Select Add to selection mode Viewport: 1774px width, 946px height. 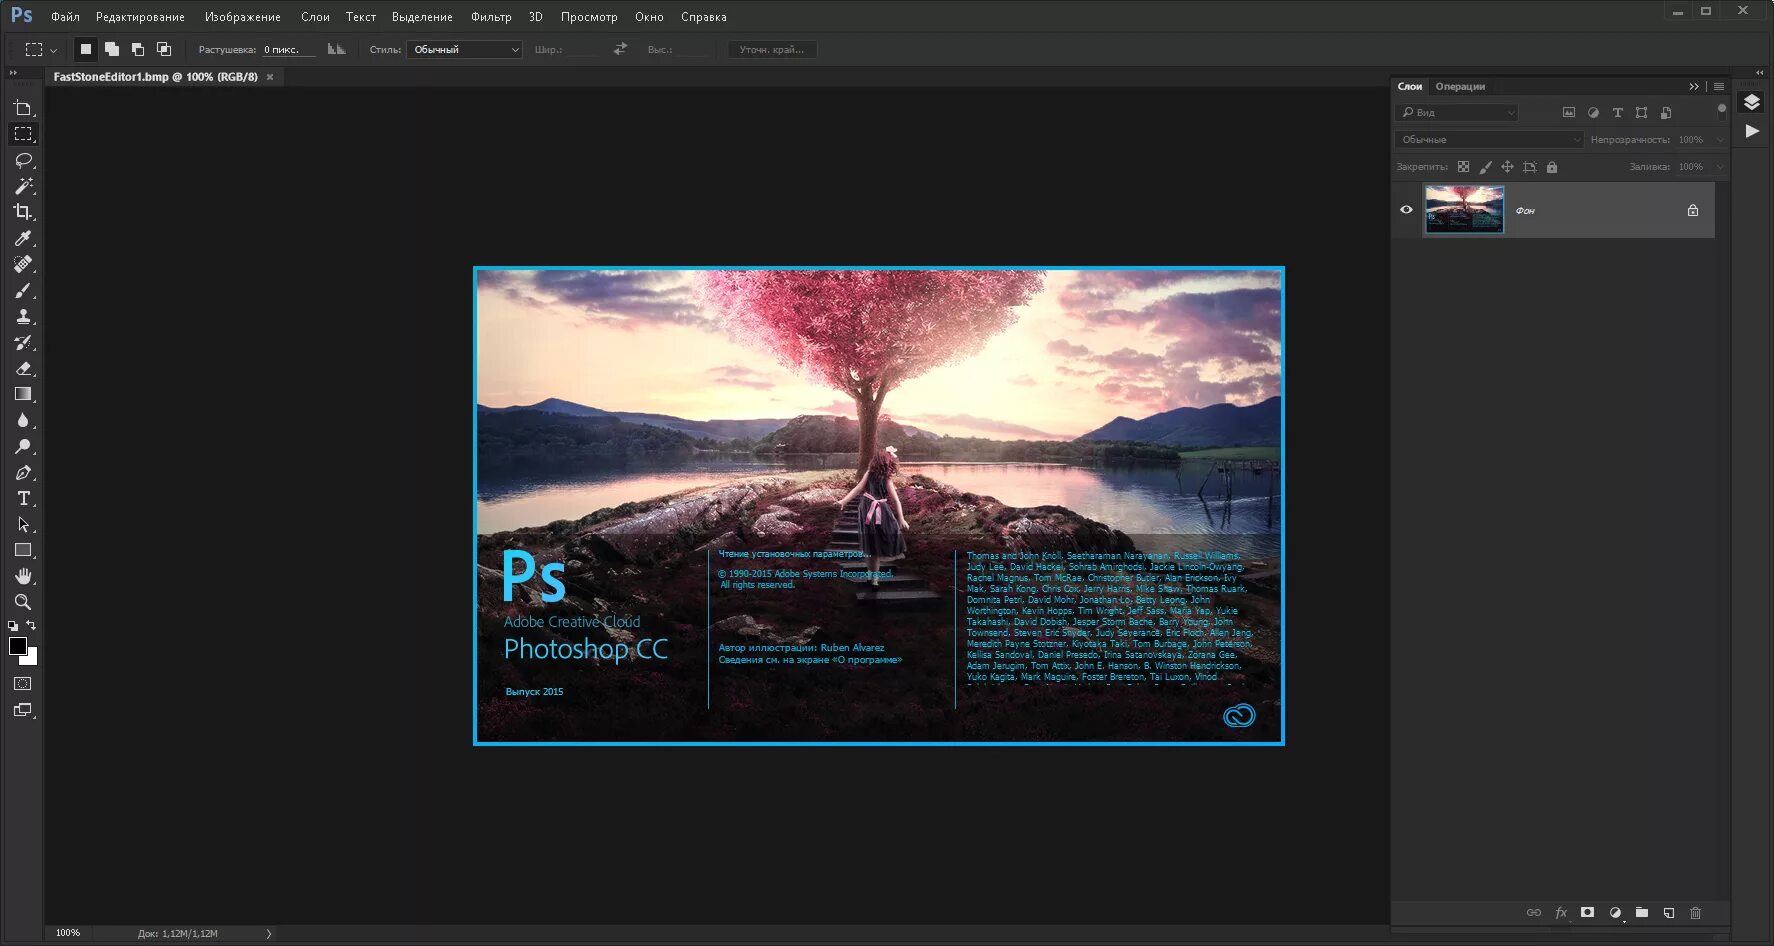point(112,49)
